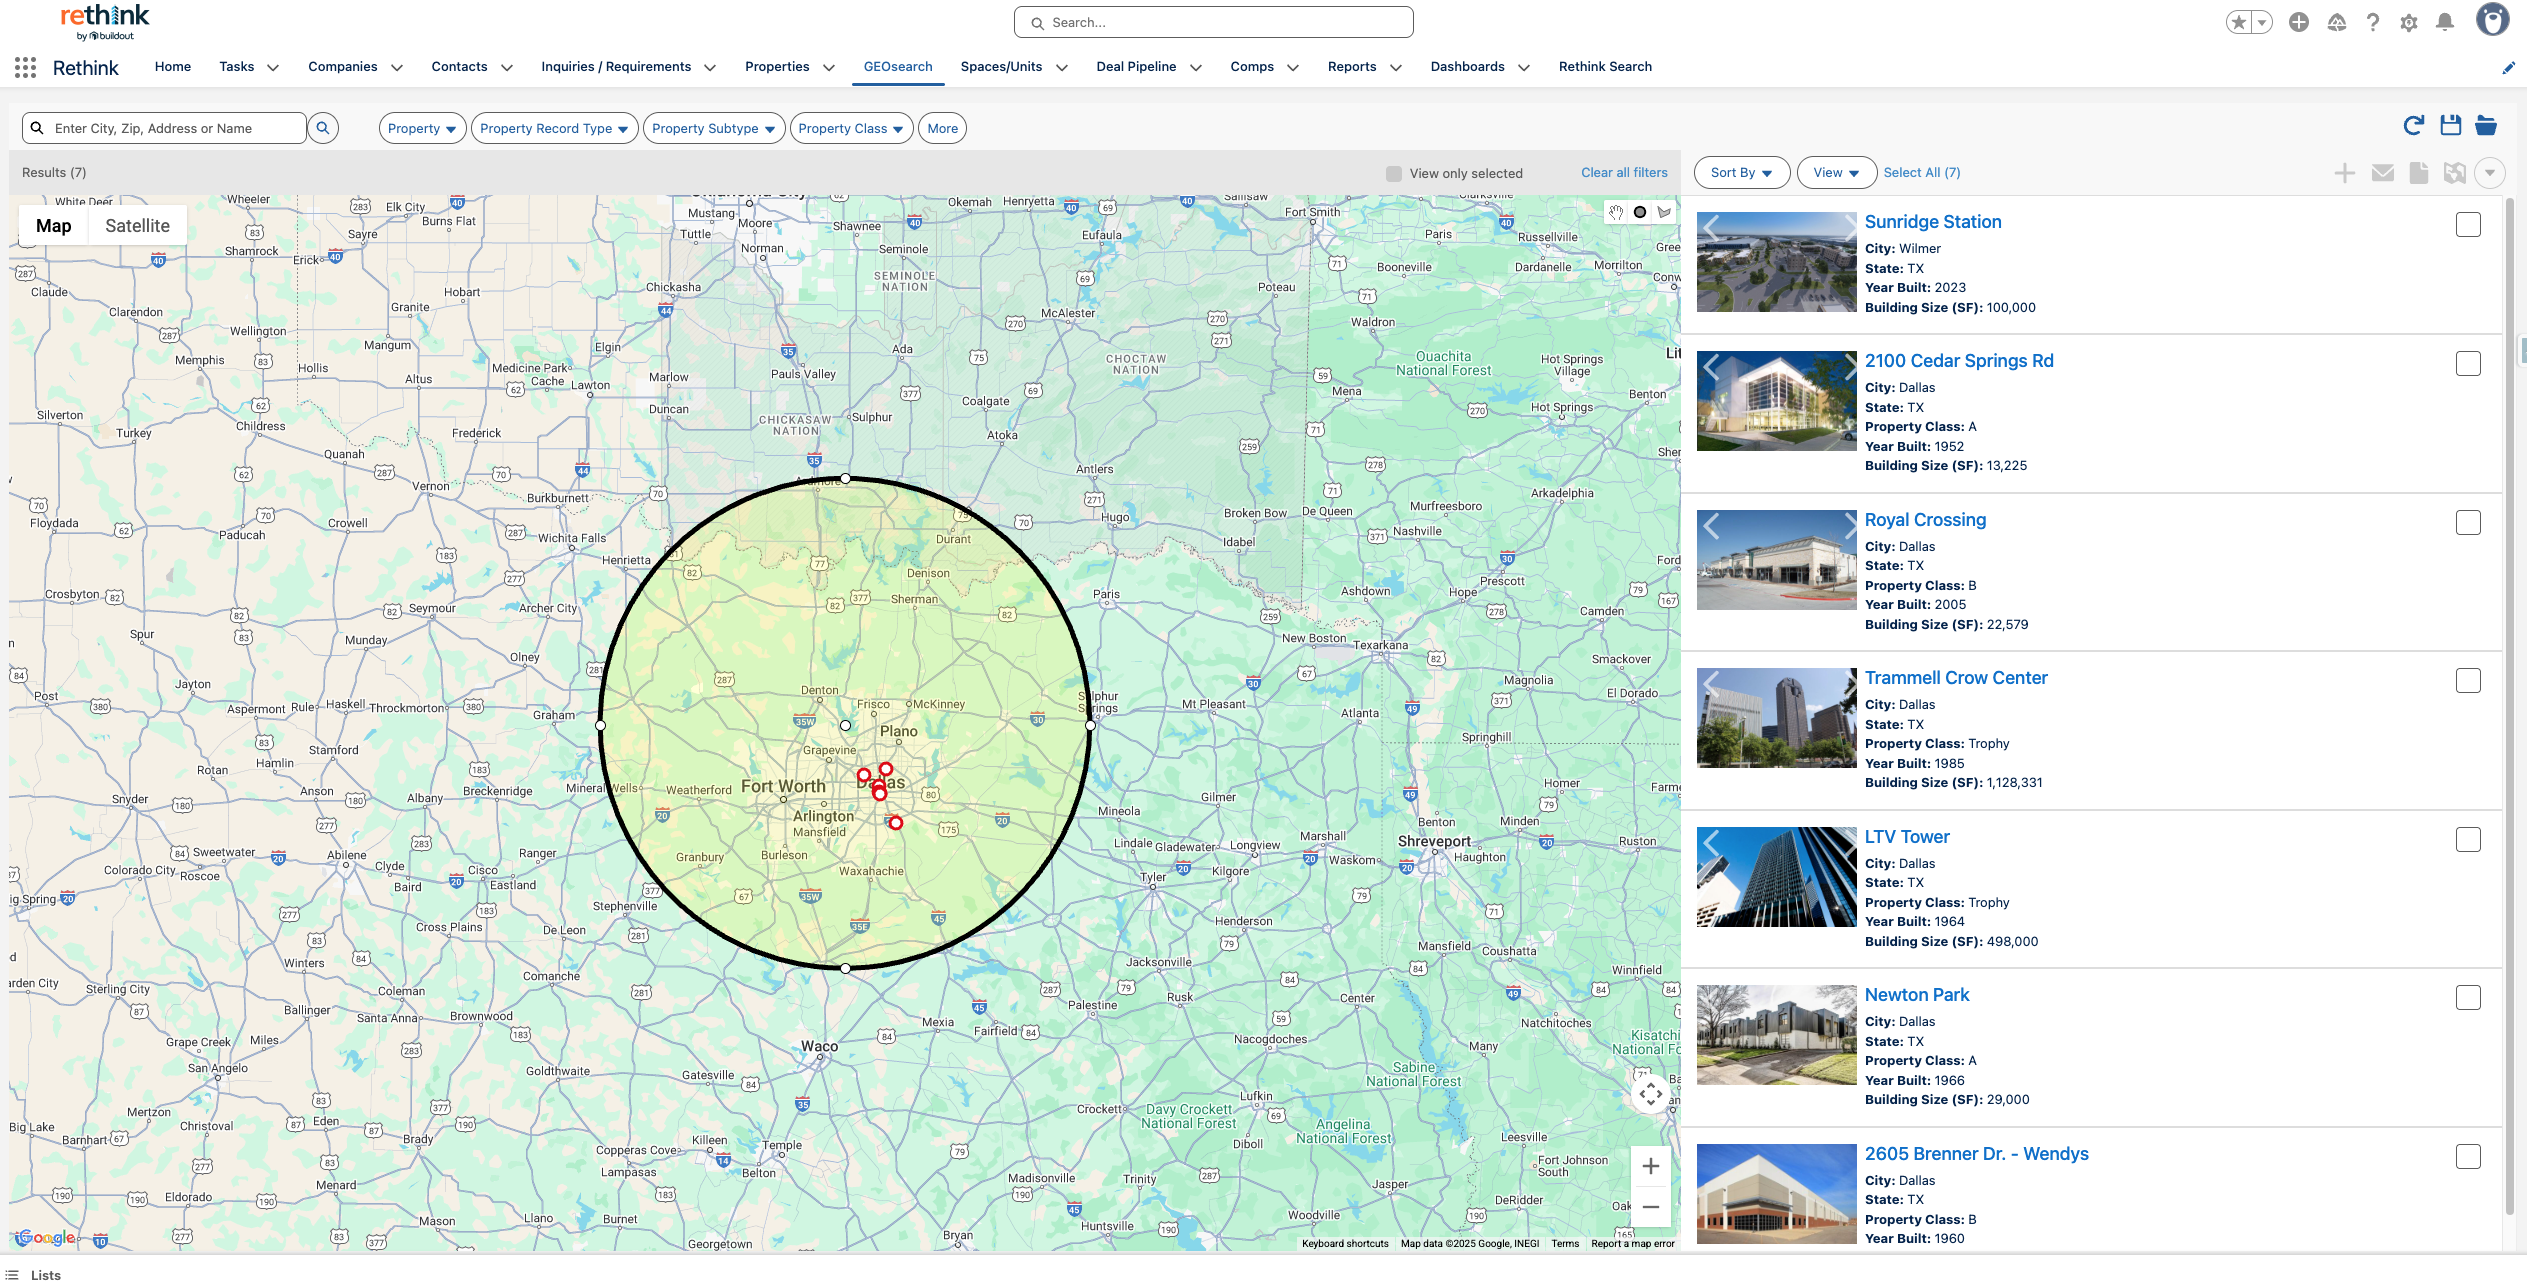Open the app launcher grid icon
2527x1283 pixels.
[x=26, y=67]
